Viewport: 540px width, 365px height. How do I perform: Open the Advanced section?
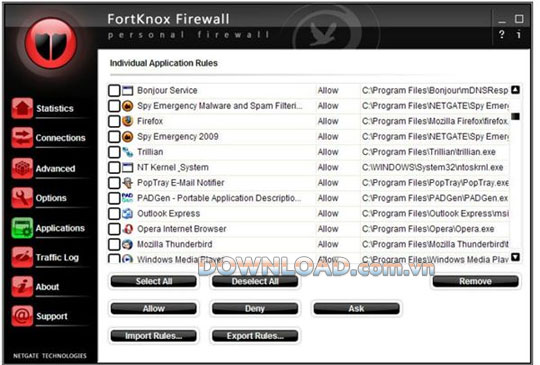55,169
